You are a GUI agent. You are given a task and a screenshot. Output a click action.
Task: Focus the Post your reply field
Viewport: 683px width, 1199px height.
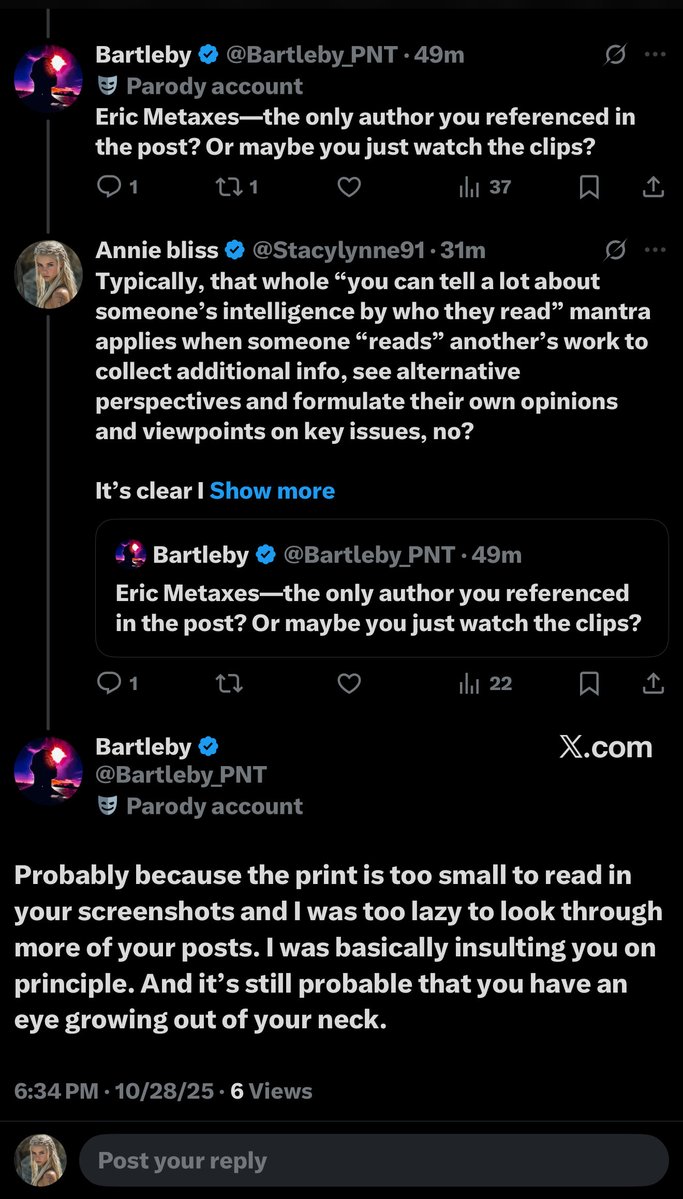coord(372,1160)
